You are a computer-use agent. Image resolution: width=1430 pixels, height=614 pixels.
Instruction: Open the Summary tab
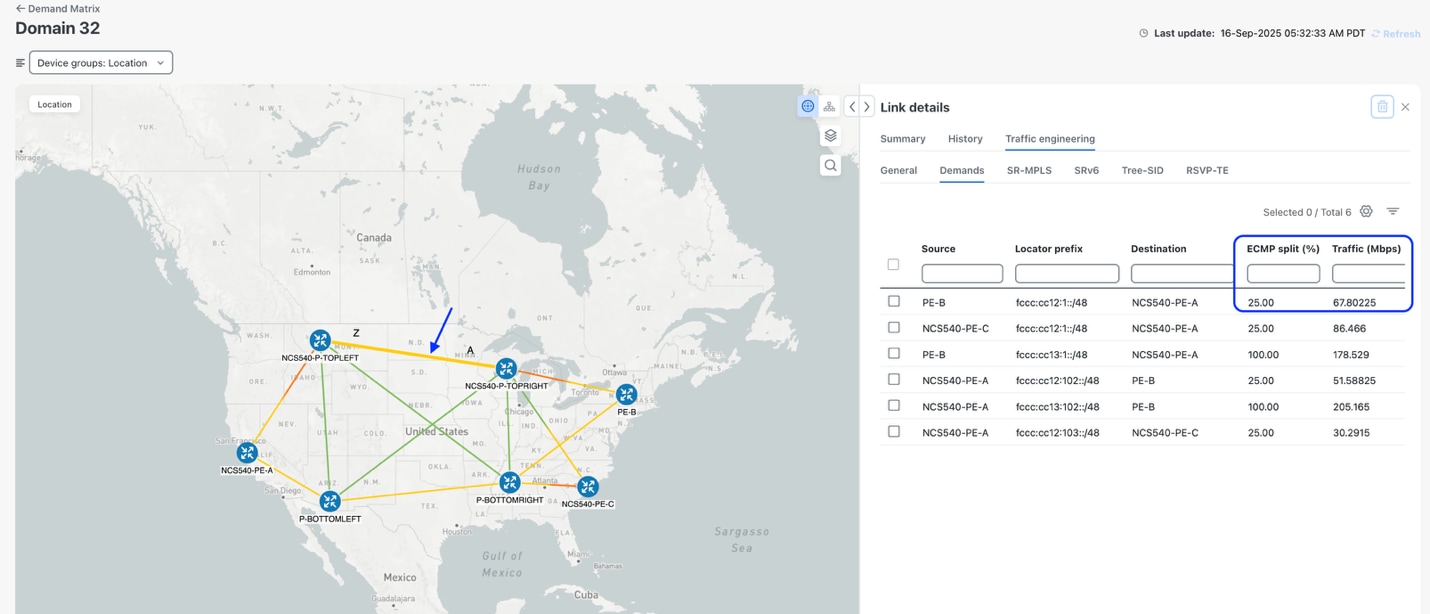[902, 139]
